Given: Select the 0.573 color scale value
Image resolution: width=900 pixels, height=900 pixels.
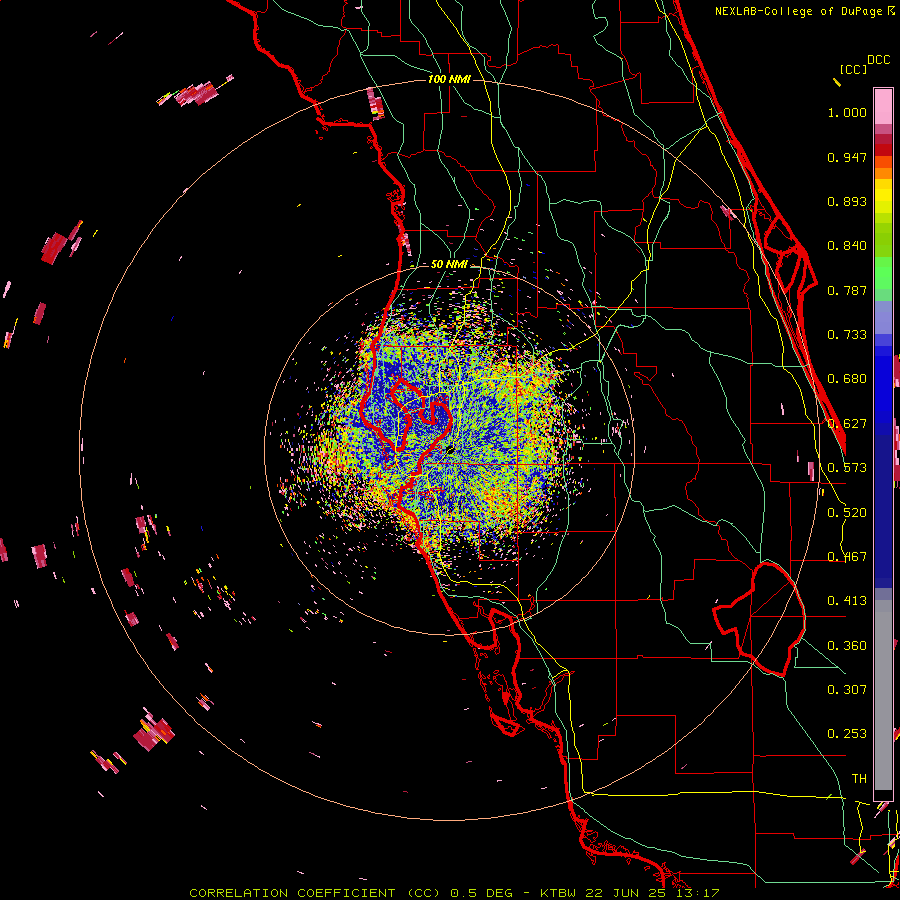Looking at the screenshot, I should click(847, 468).
